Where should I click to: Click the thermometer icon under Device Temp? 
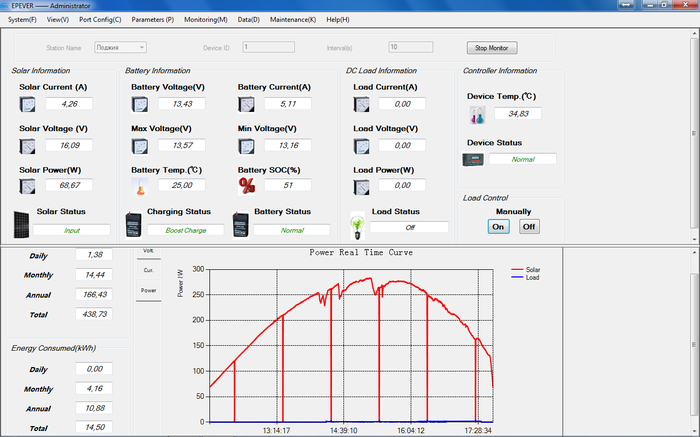point(478,115)
